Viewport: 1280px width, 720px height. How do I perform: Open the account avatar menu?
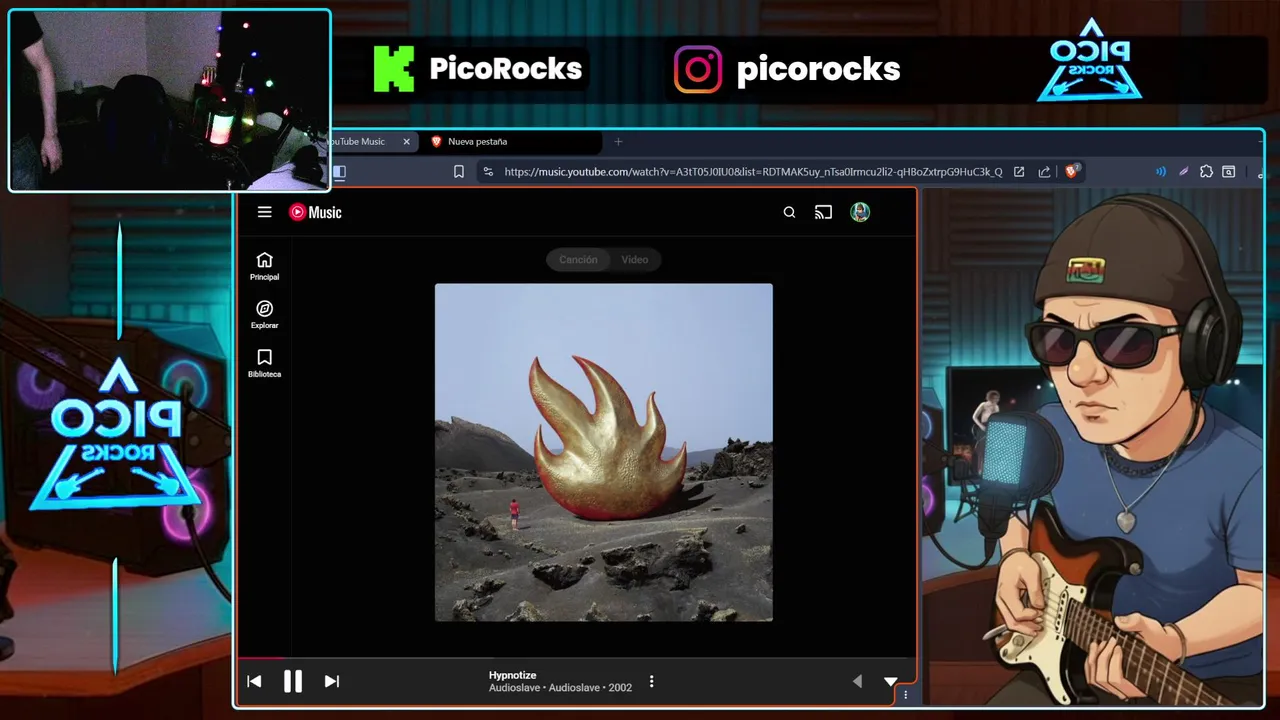[x=860, y=212]
